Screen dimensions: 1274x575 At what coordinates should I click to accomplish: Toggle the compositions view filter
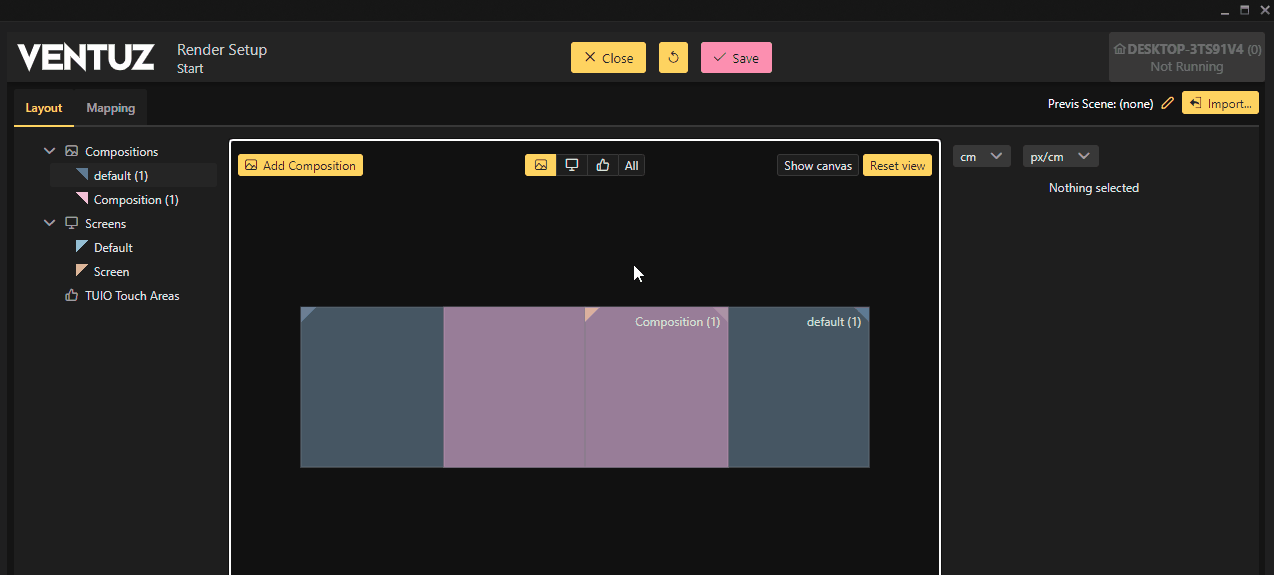[x=540, y=165]
